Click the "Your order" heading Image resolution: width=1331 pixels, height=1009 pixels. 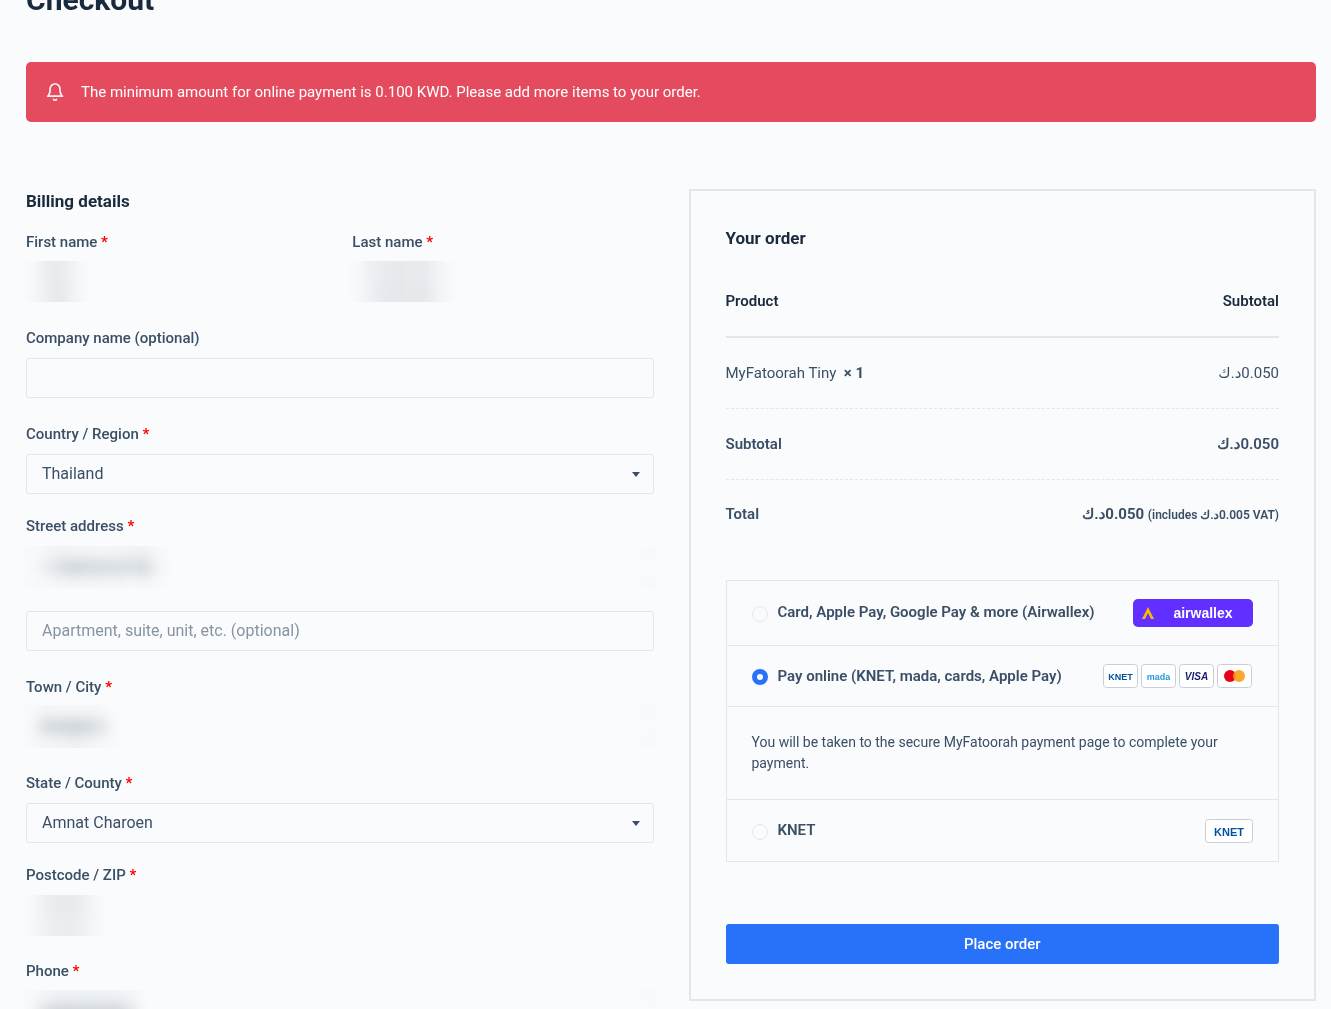[x=765, y=238]
